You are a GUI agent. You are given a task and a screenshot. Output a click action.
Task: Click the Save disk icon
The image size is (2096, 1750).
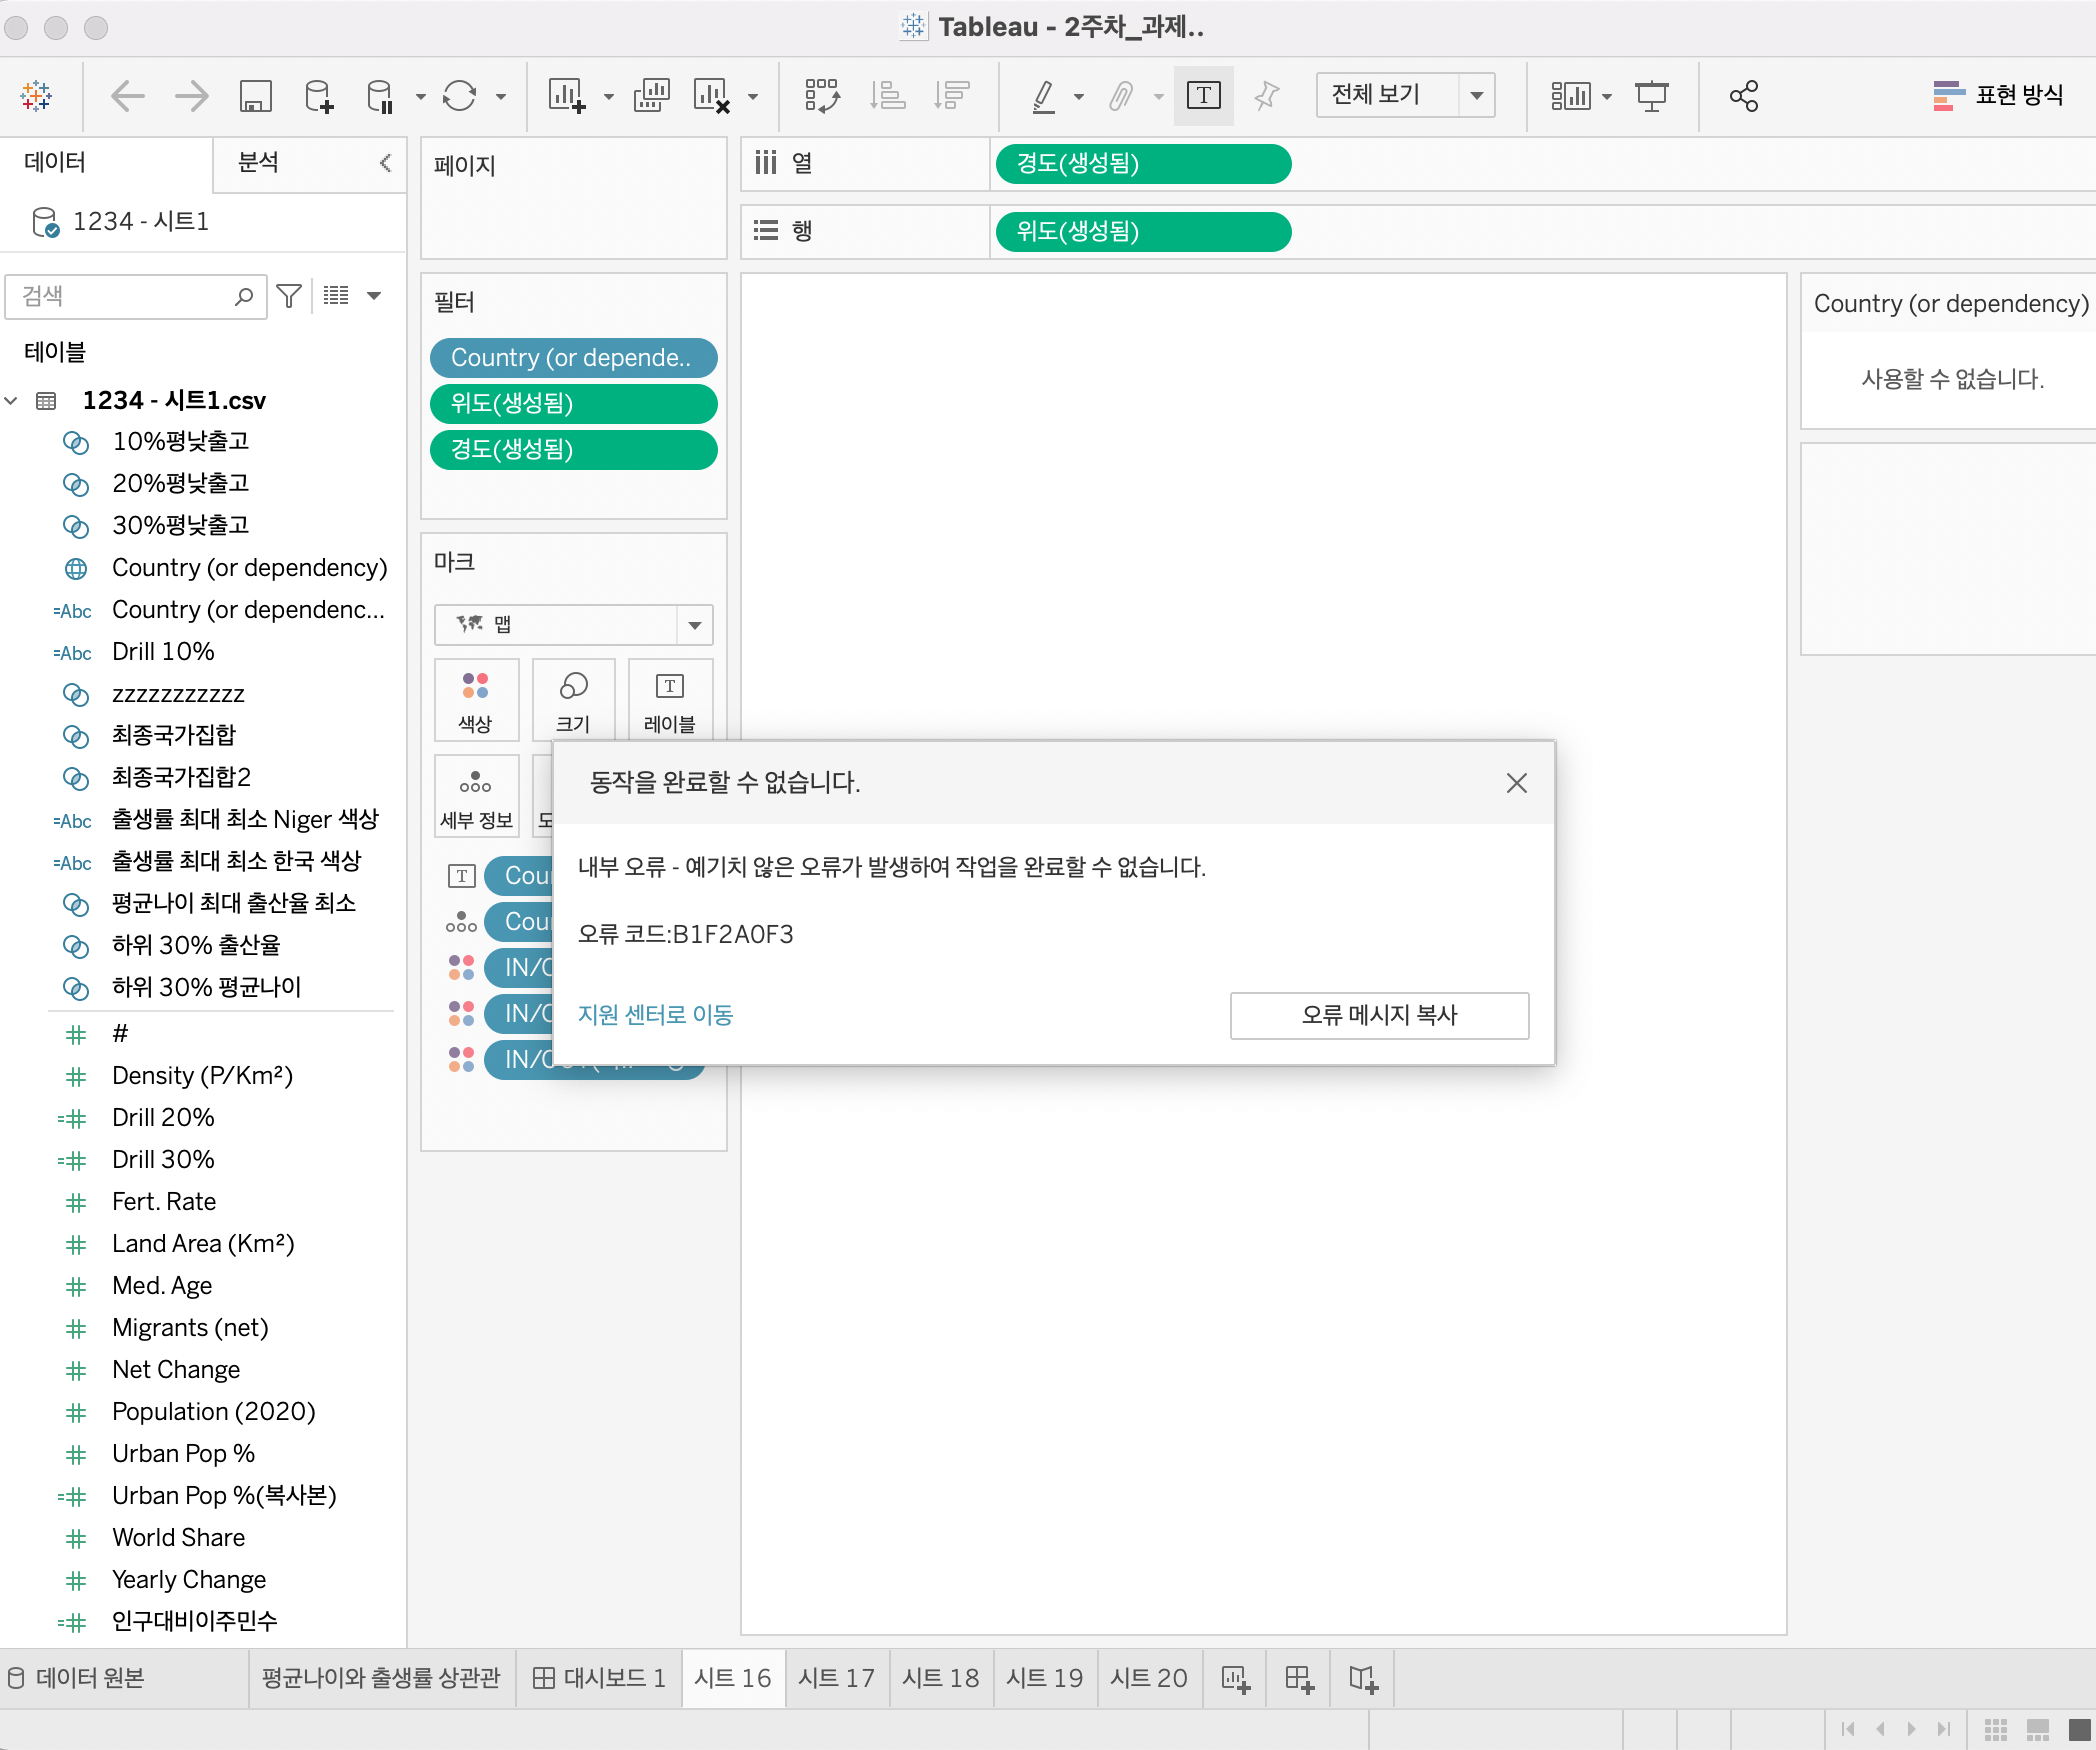coord(256,96)
